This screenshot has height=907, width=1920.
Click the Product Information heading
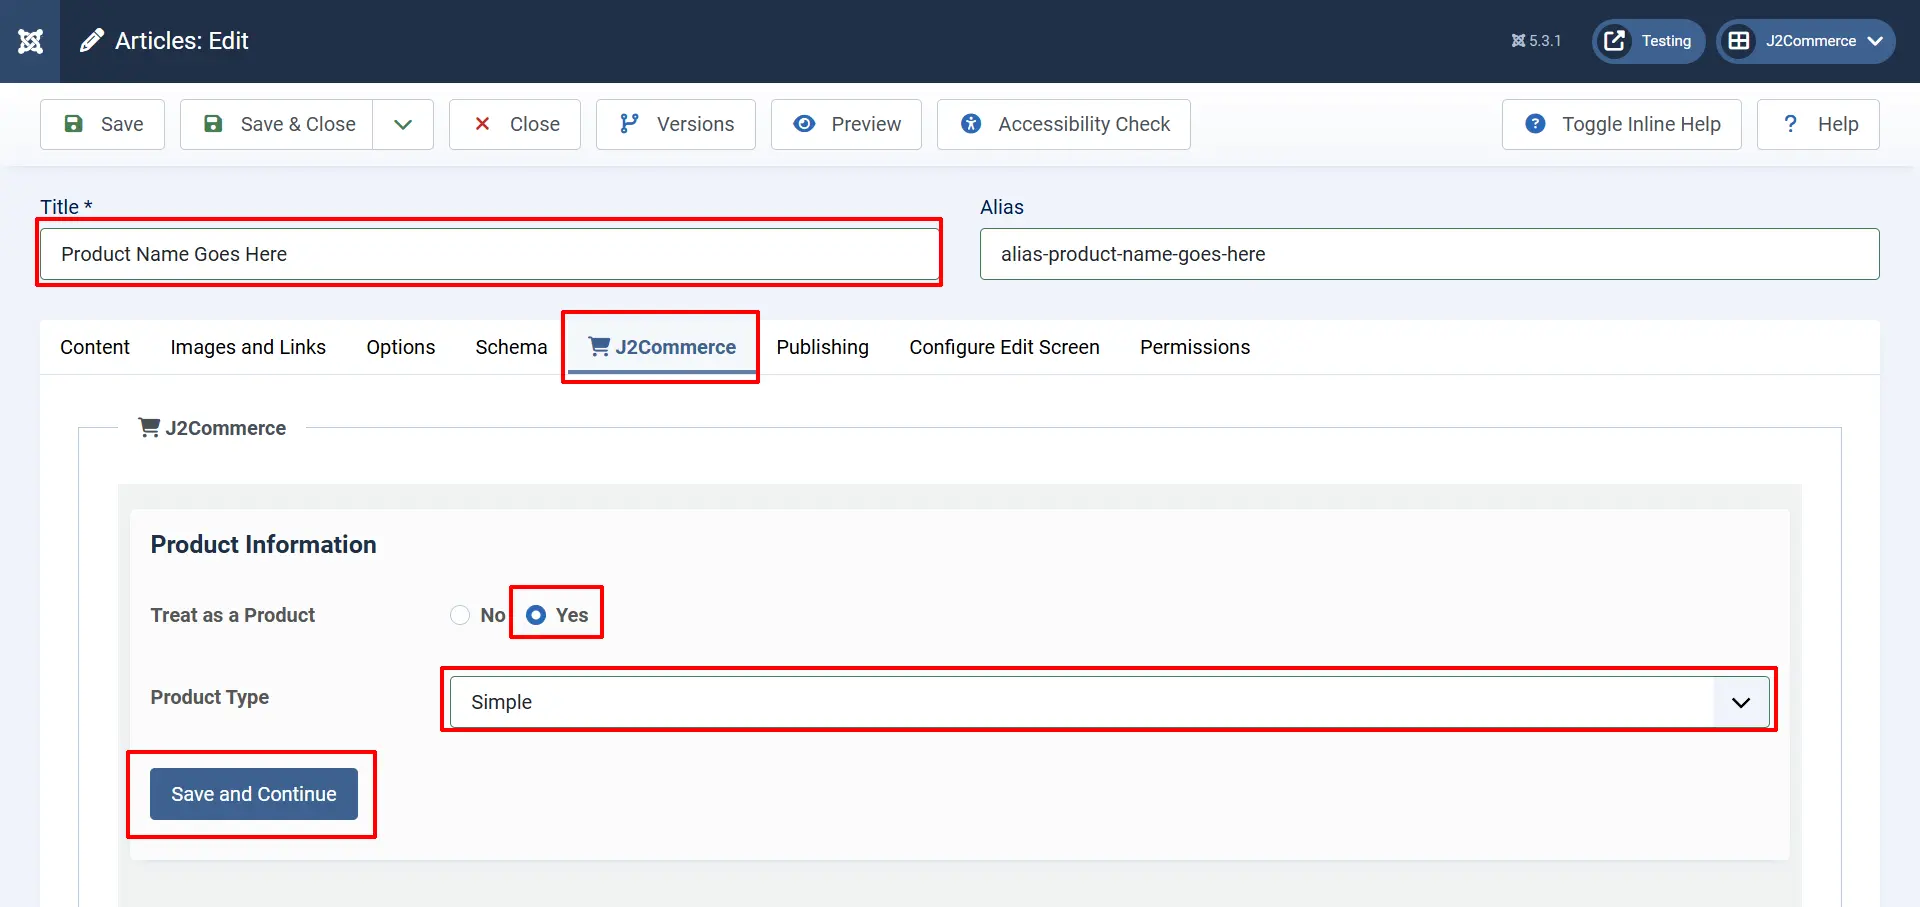pyautogui.click(x=264, y=545)
